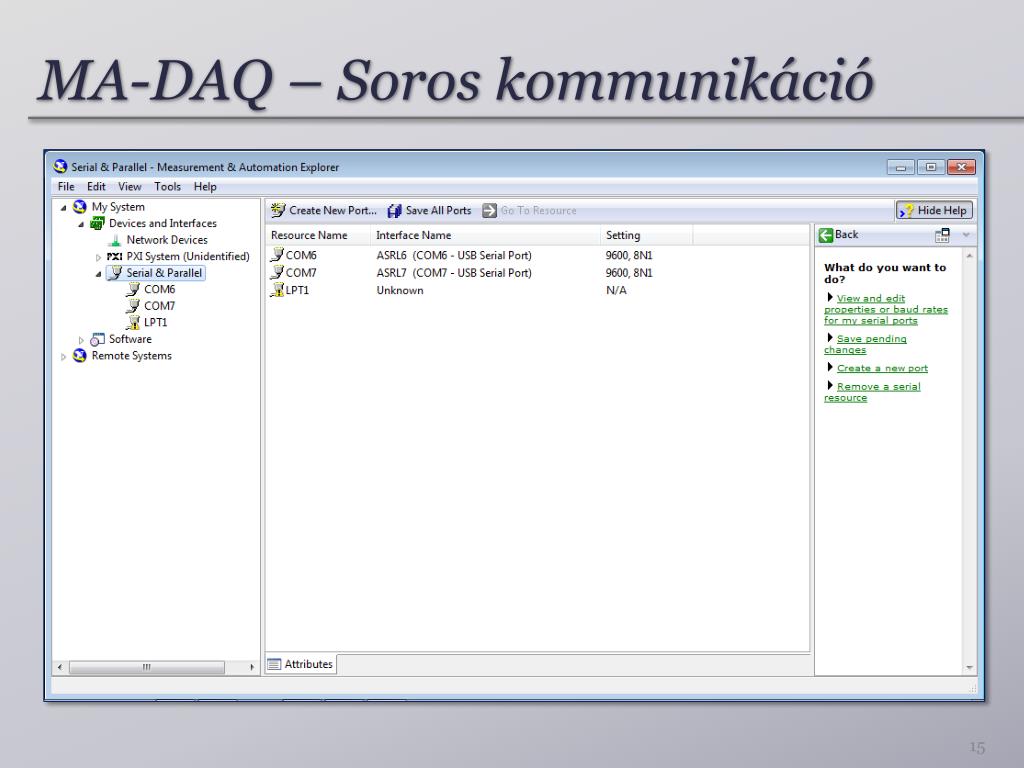1024x768 pixels.
Task: Select the Software label in the tree
Action: [x=130, y=340]
